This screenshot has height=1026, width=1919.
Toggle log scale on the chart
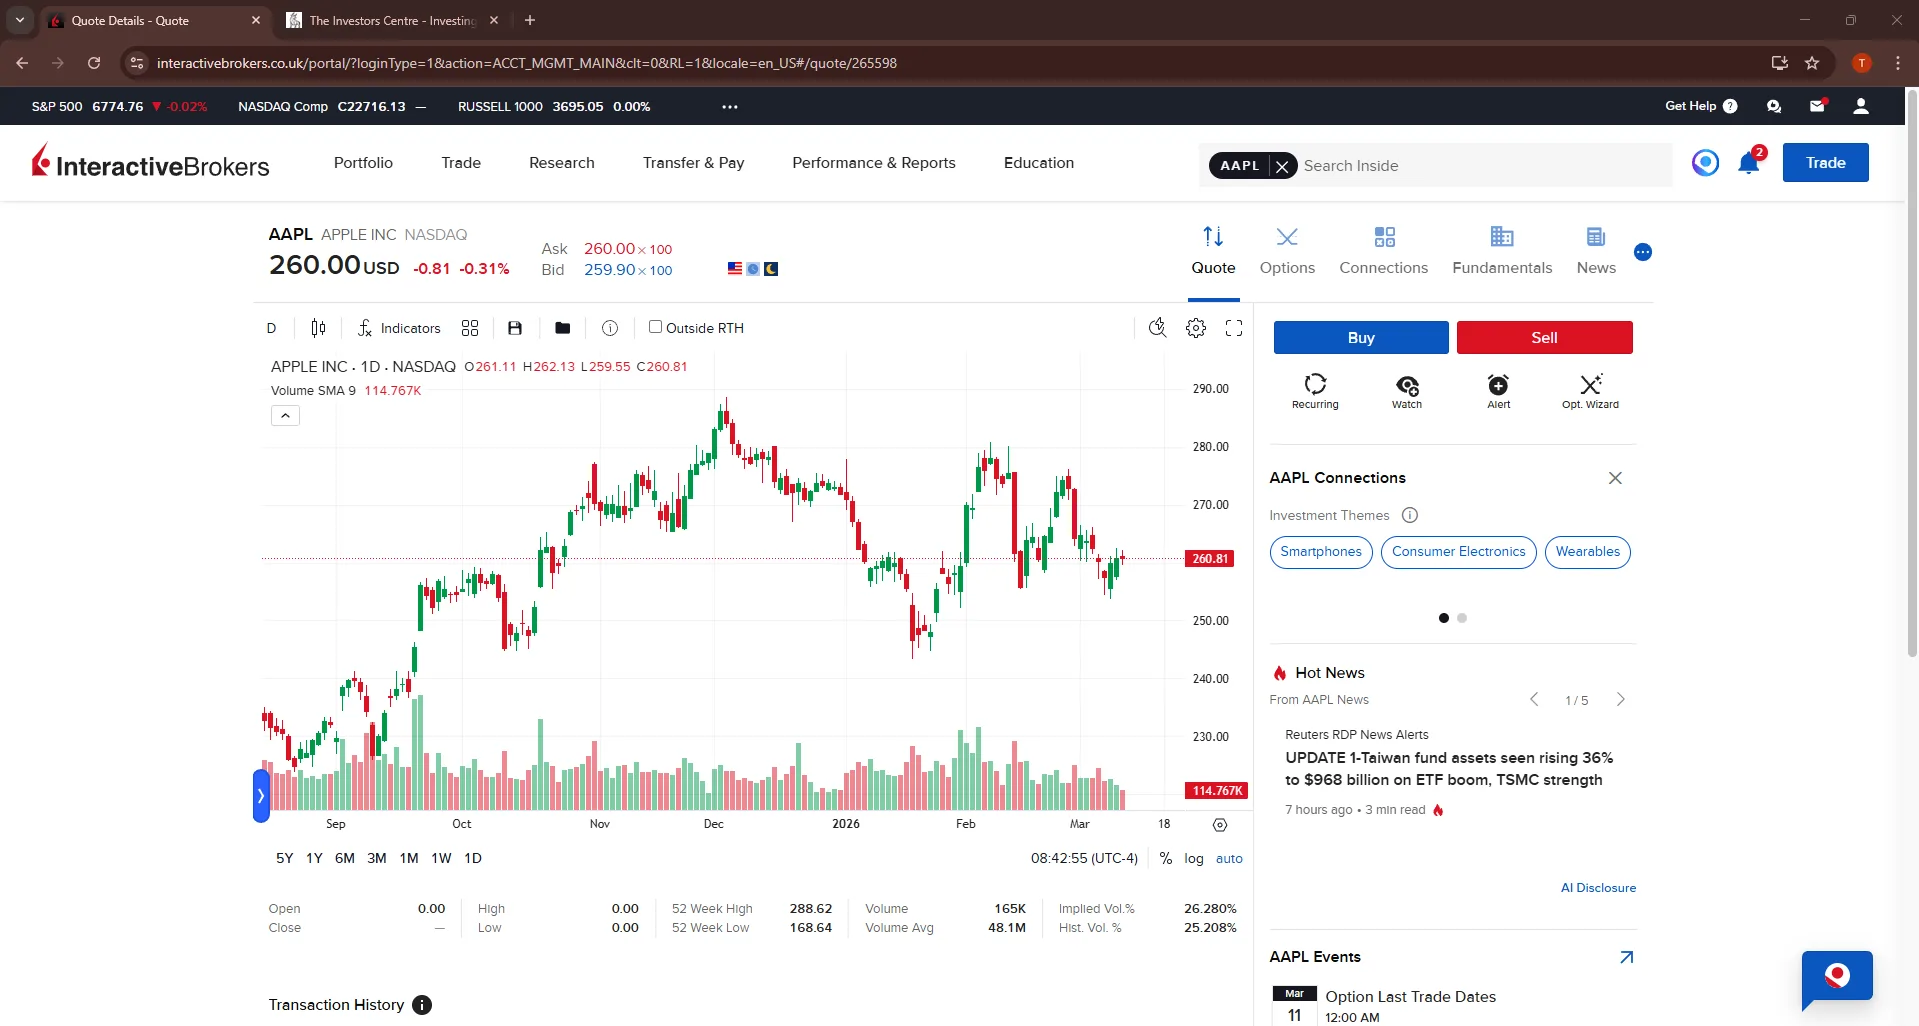tap(1194, 859)
